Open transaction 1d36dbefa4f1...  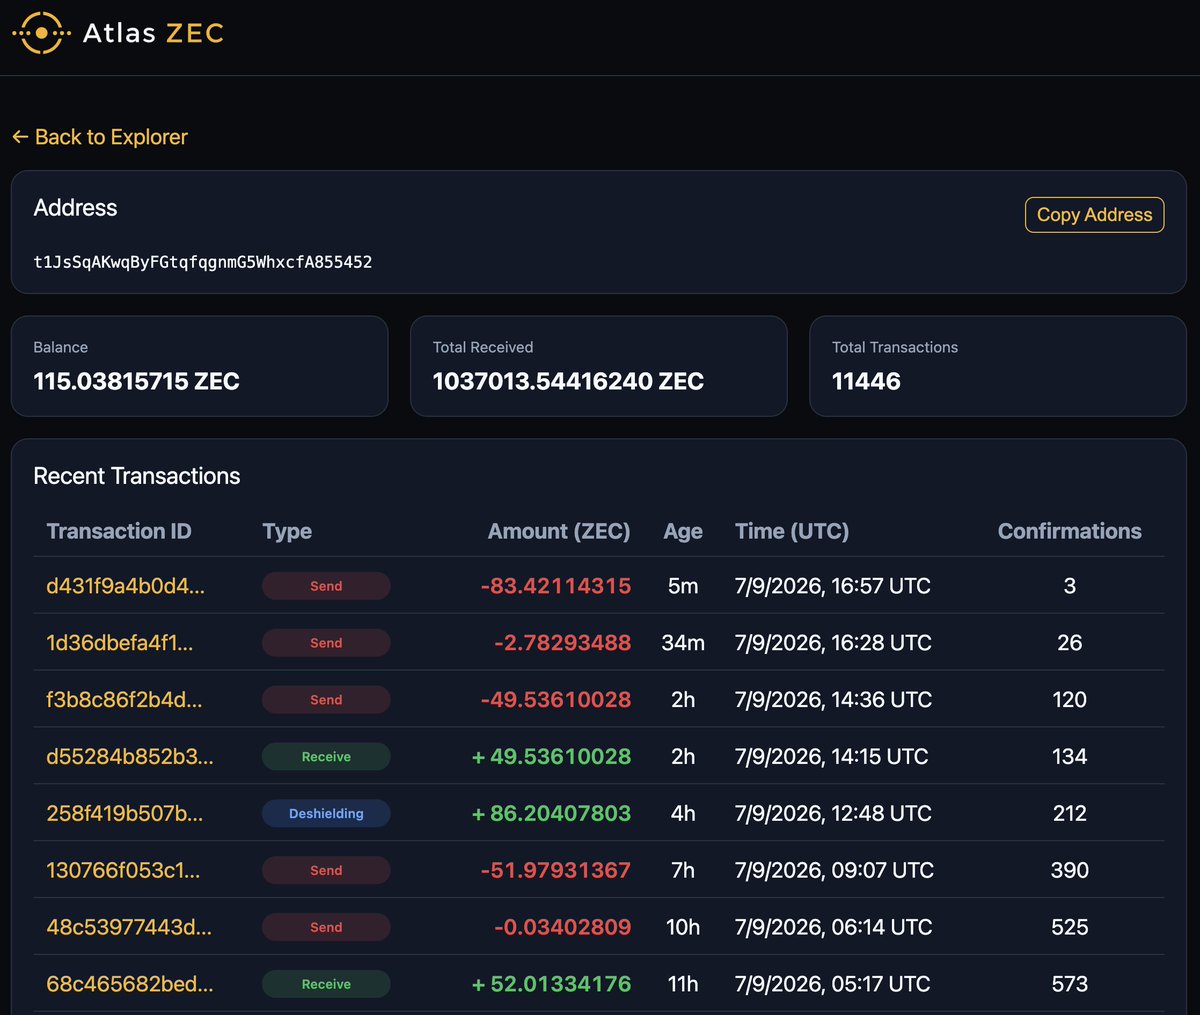(x=120, y=643)
